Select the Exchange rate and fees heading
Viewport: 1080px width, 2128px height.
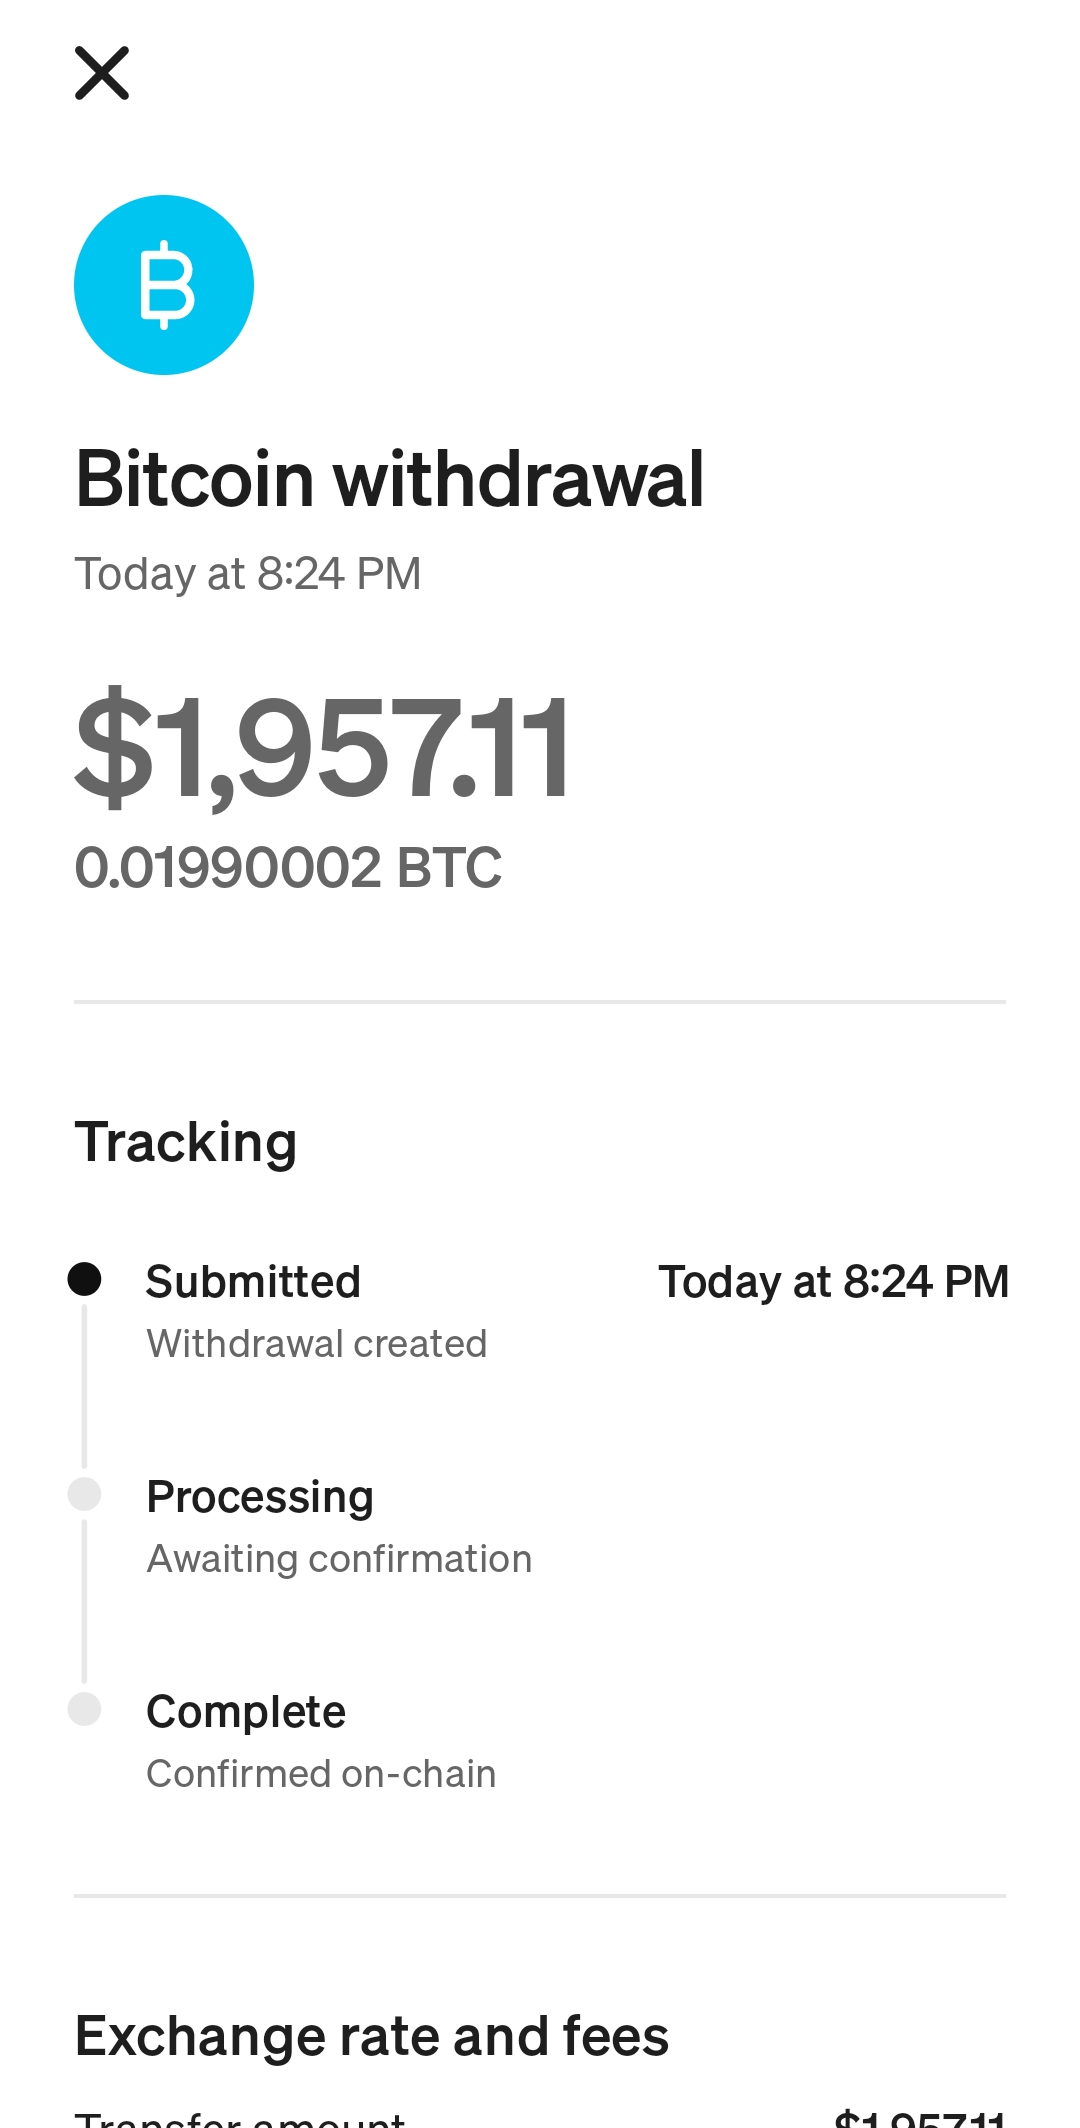pyautogui.click(x=372, y=2036)
